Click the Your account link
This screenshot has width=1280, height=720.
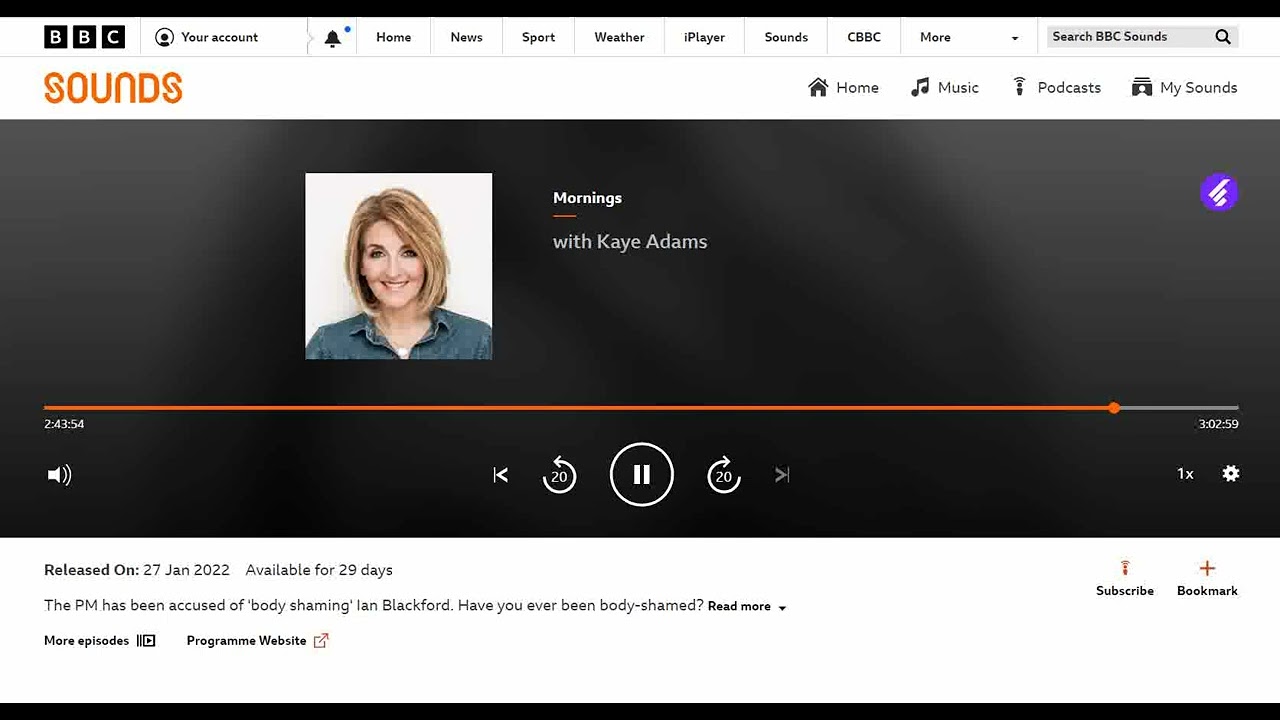tap(219, 37)
